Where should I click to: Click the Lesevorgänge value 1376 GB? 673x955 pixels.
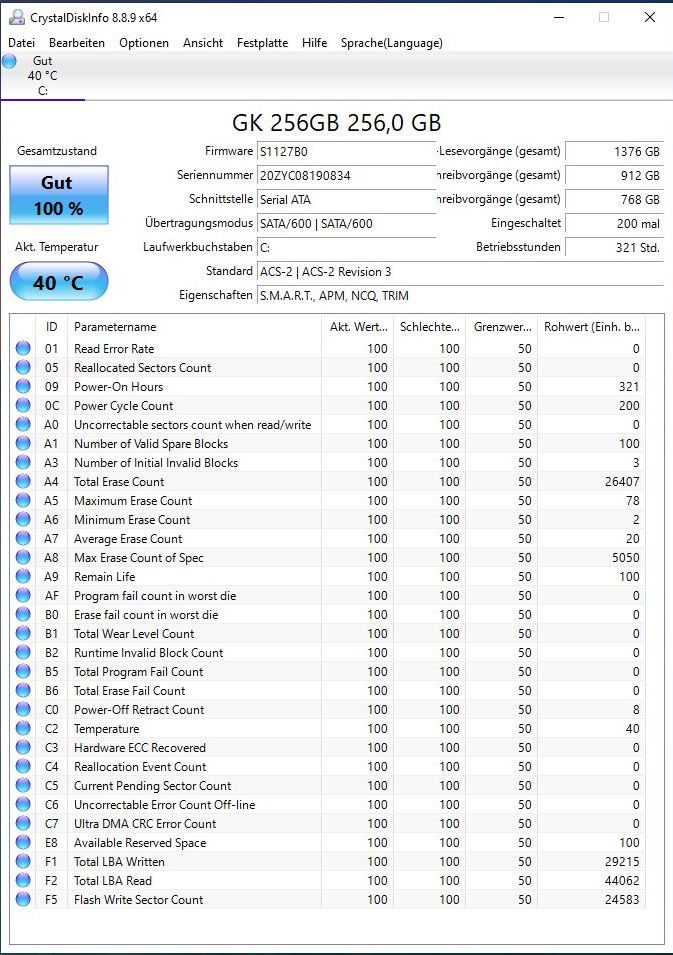[615, 152]
